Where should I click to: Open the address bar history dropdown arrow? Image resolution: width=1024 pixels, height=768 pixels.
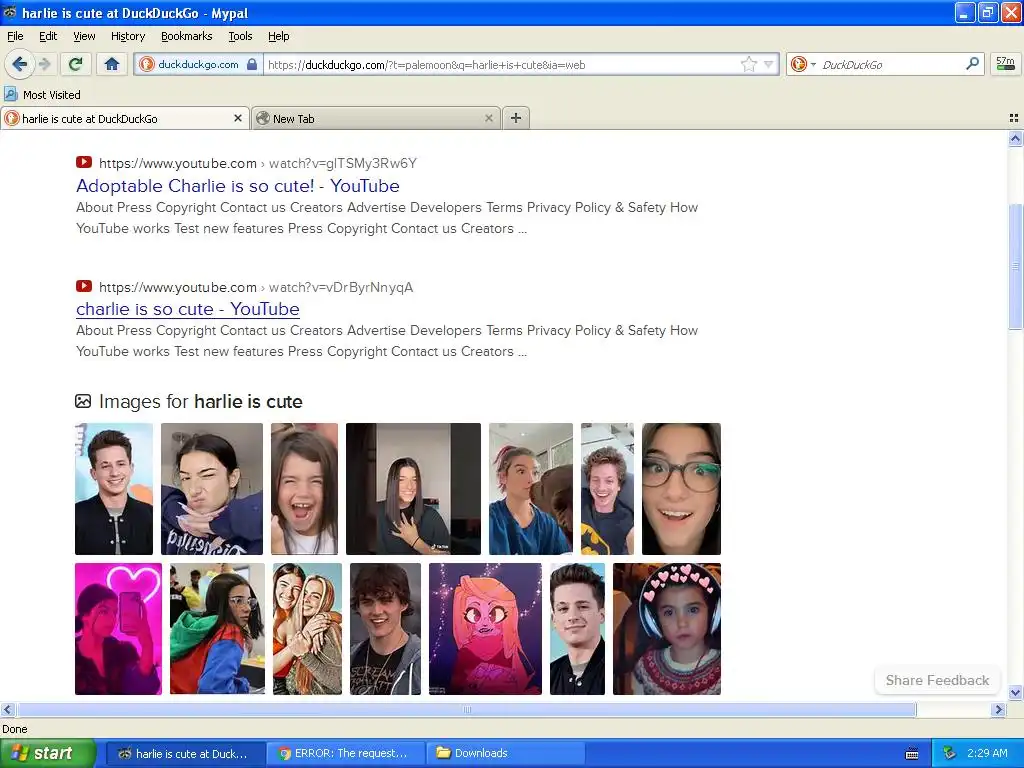769,64
